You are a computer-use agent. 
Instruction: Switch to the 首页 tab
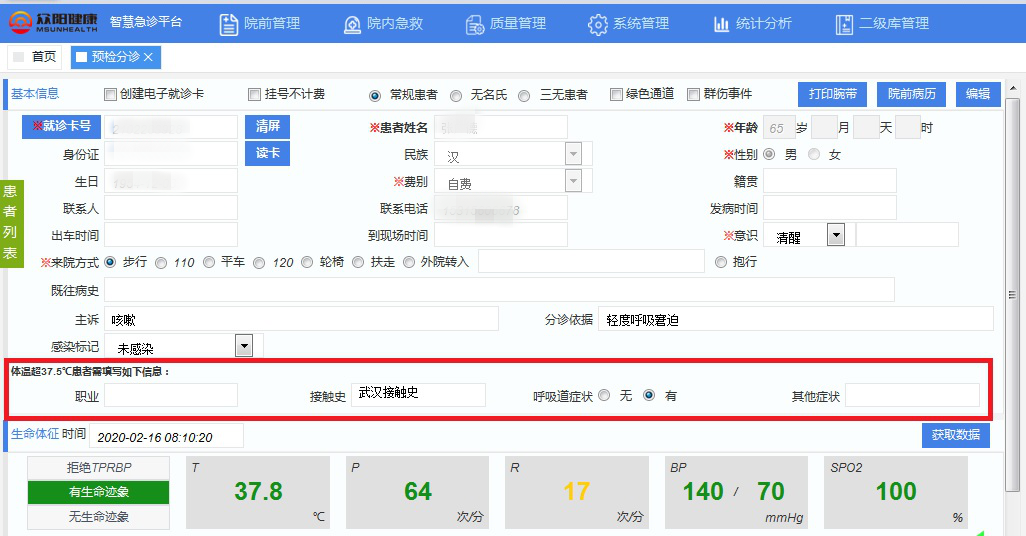click(x=35, y=57)
